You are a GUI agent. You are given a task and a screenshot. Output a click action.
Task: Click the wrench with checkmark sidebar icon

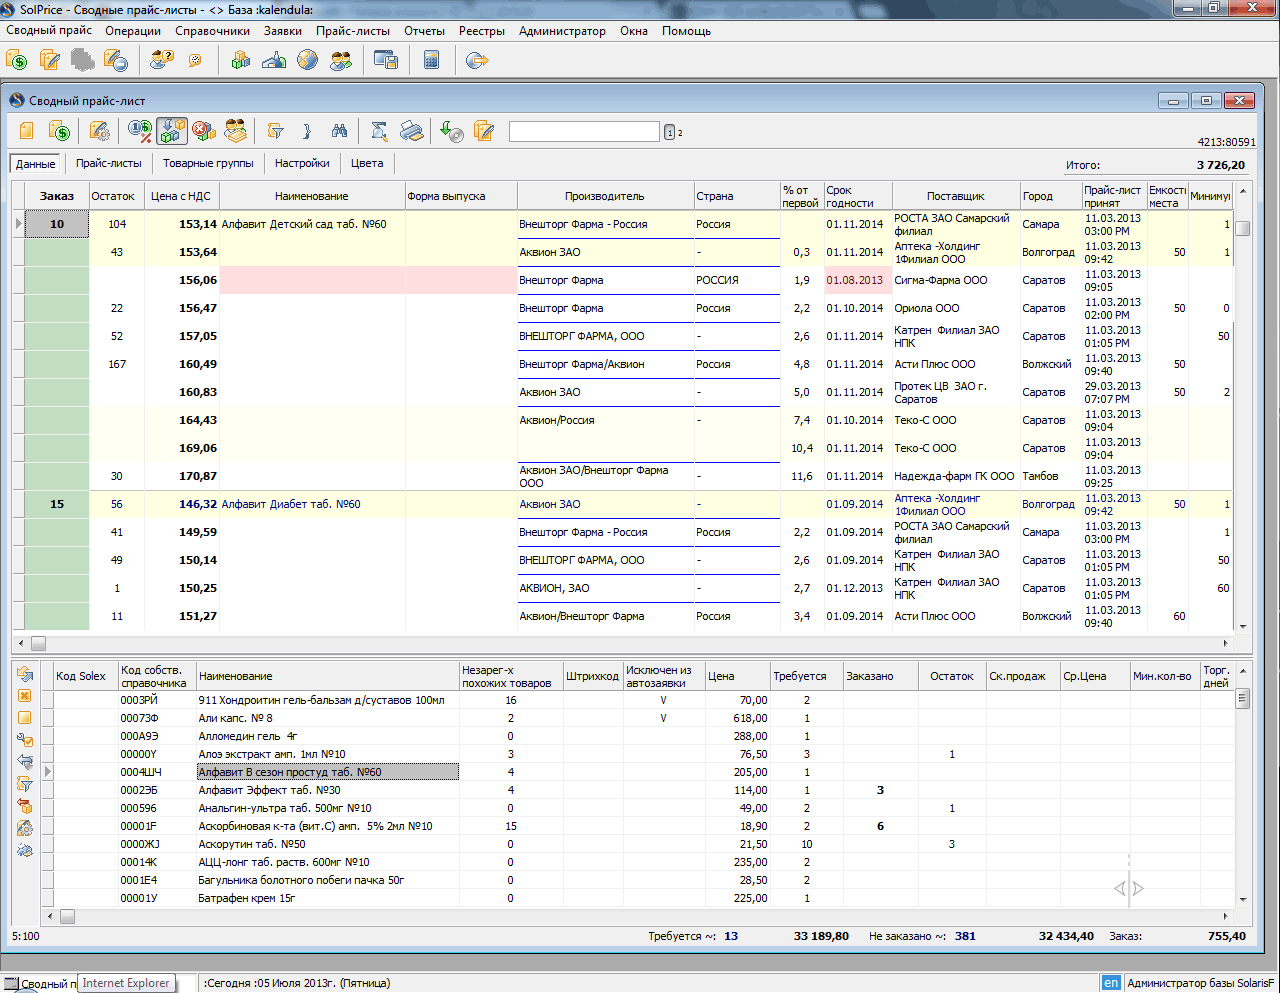coord(25,740)
